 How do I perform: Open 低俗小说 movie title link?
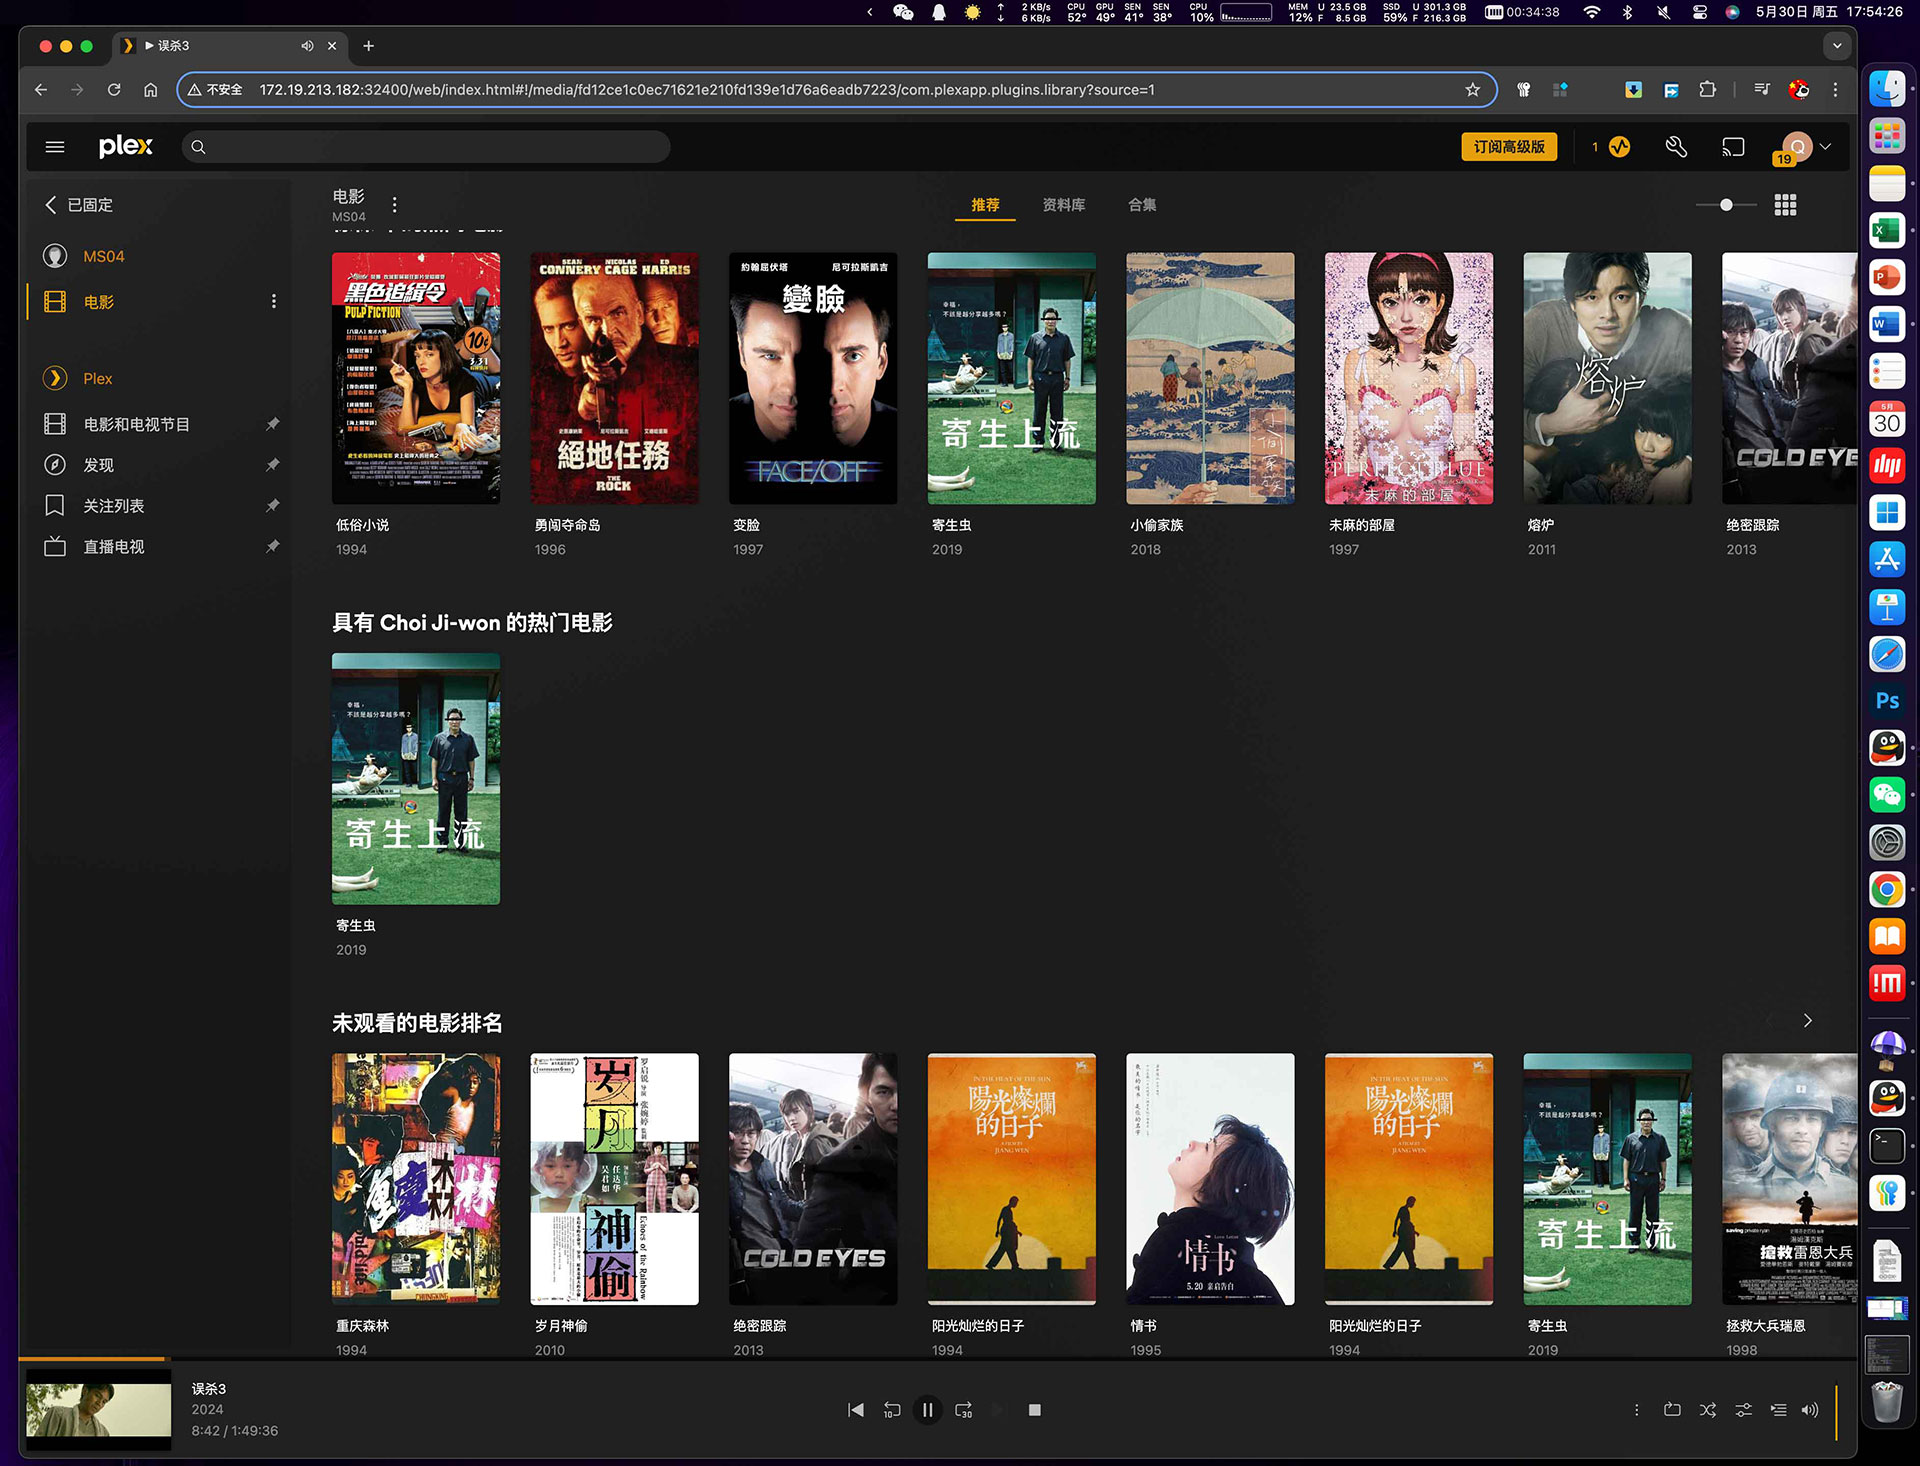click(362, 525)
